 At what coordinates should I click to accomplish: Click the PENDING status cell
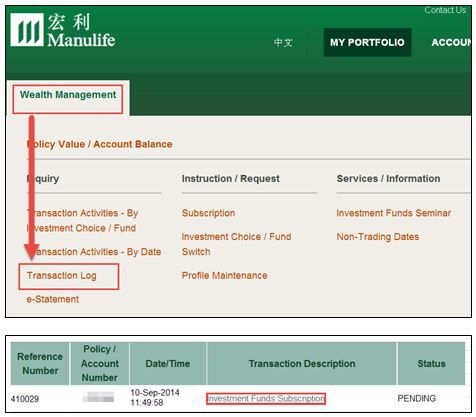tap(417, 398)
